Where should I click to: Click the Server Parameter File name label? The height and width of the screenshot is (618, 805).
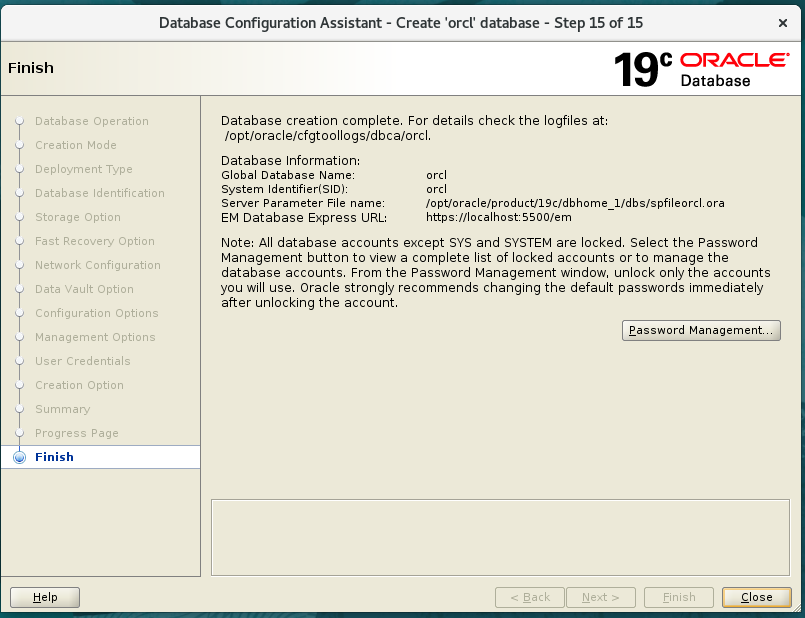(x=303, y=203)
